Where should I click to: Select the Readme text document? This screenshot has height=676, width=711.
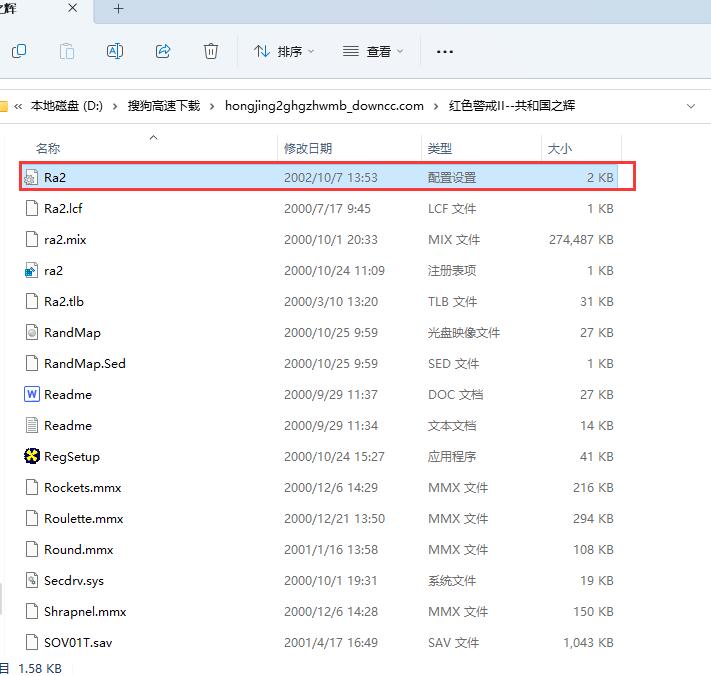pyautogui.click(x=321, y=425)
